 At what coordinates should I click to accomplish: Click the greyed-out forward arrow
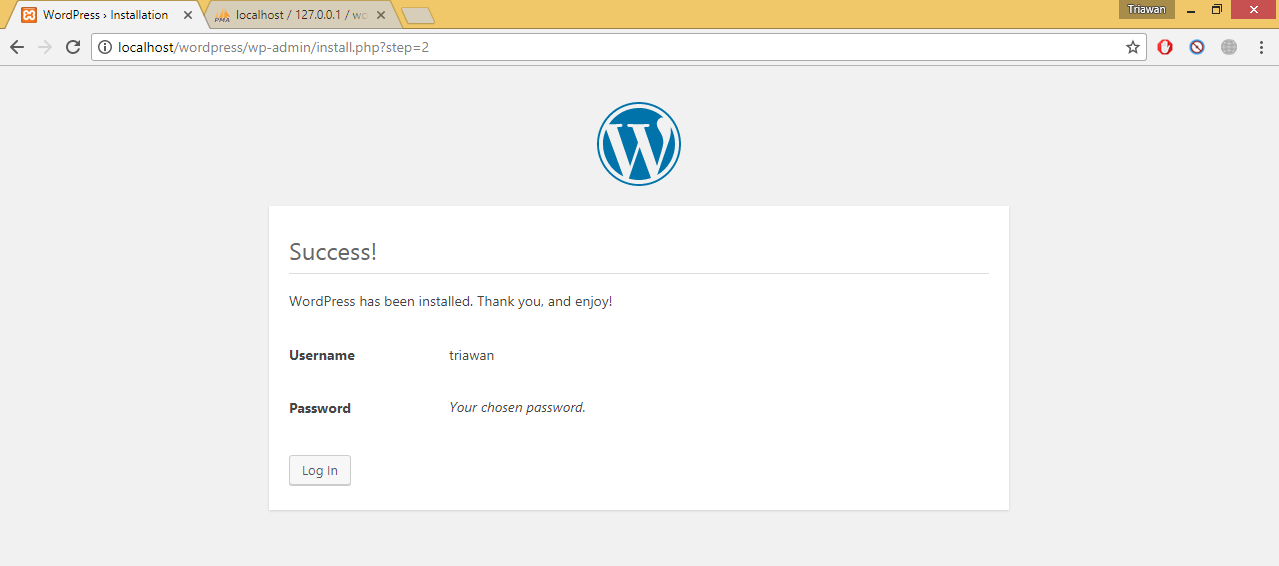pos(45,47)
